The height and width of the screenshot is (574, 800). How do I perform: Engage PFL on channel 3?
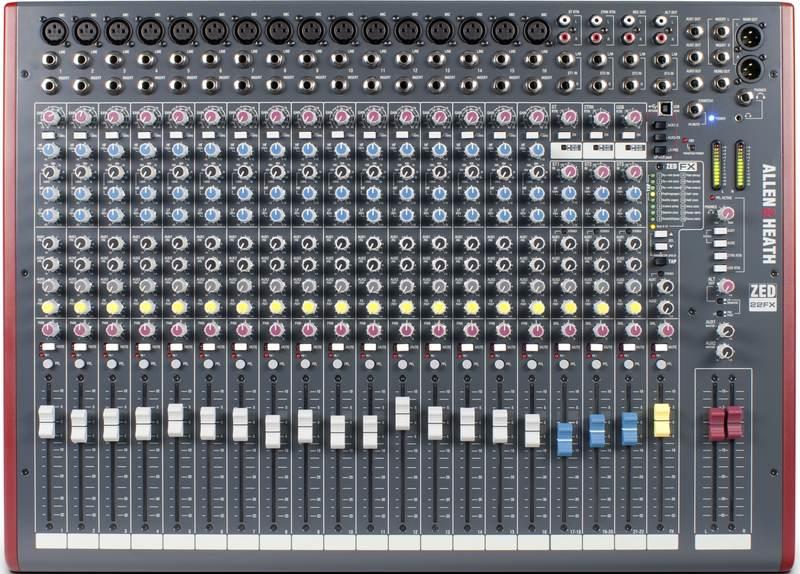coord(112,364)
